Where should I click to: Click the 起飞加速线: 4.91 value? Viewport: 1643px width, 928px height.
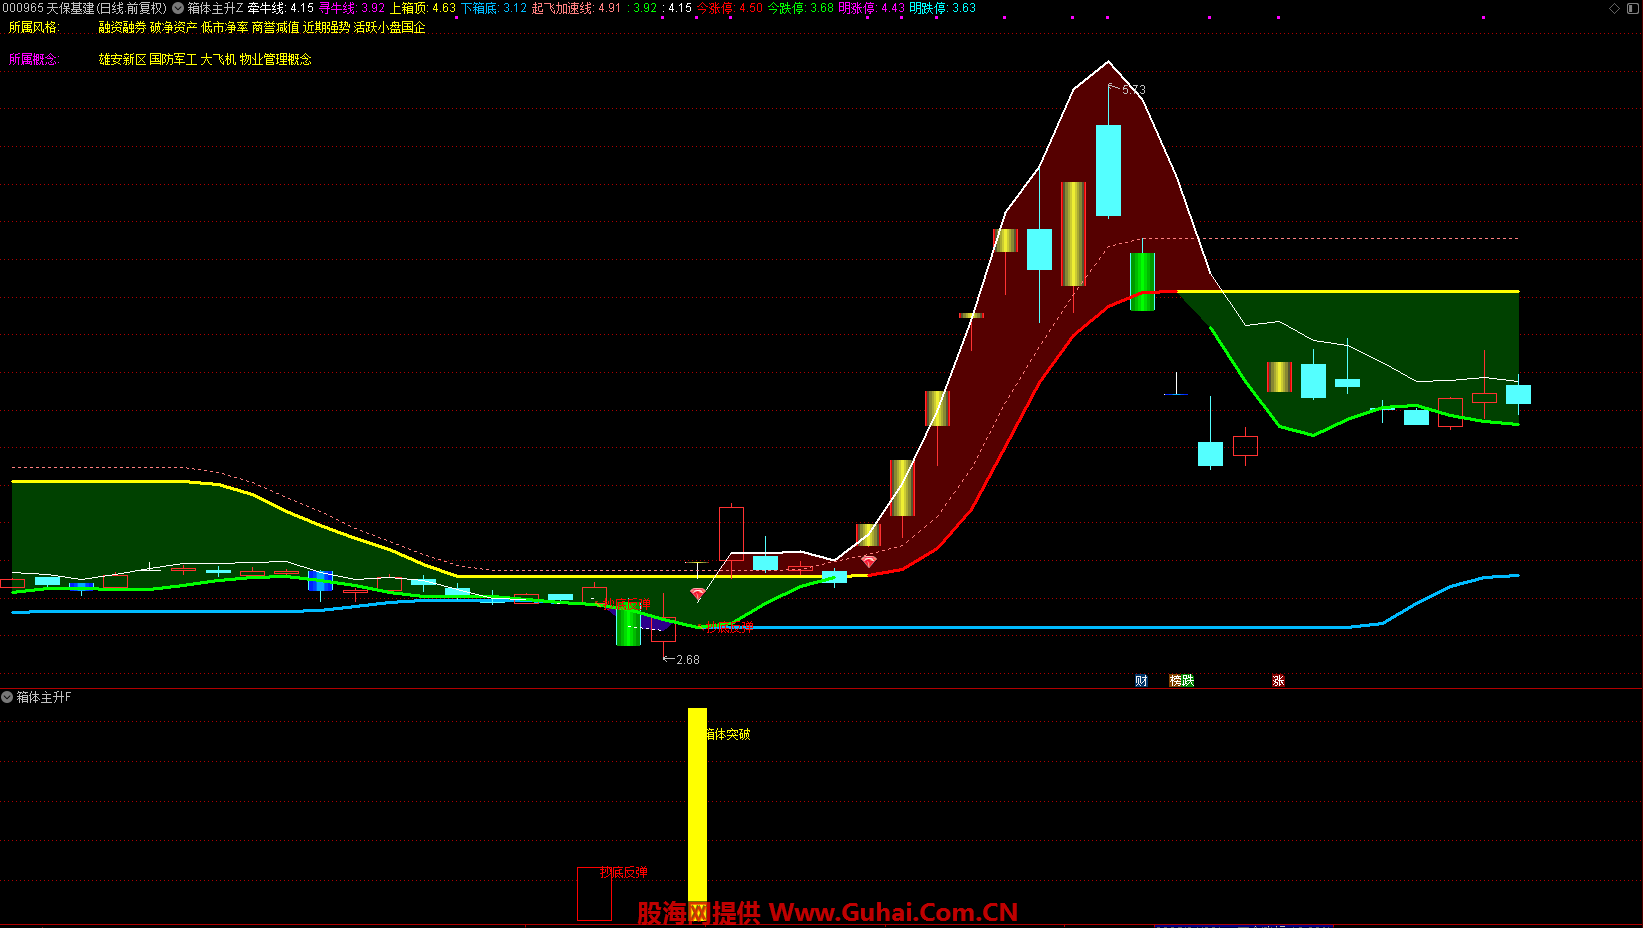(577, 8)
